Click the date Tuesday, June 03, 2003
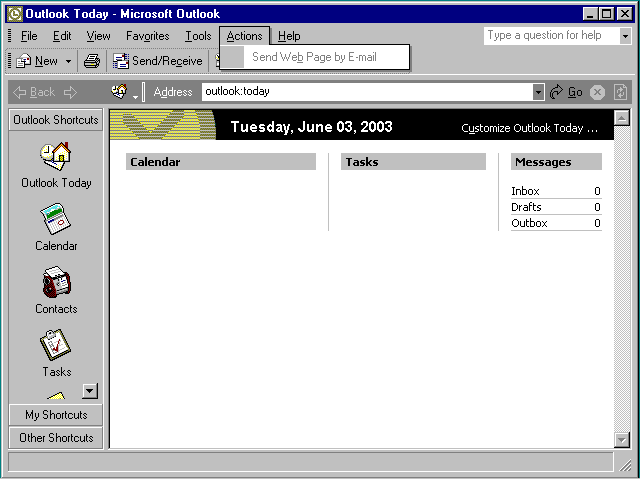Screen dimensions: 640x480 [311, 127]
